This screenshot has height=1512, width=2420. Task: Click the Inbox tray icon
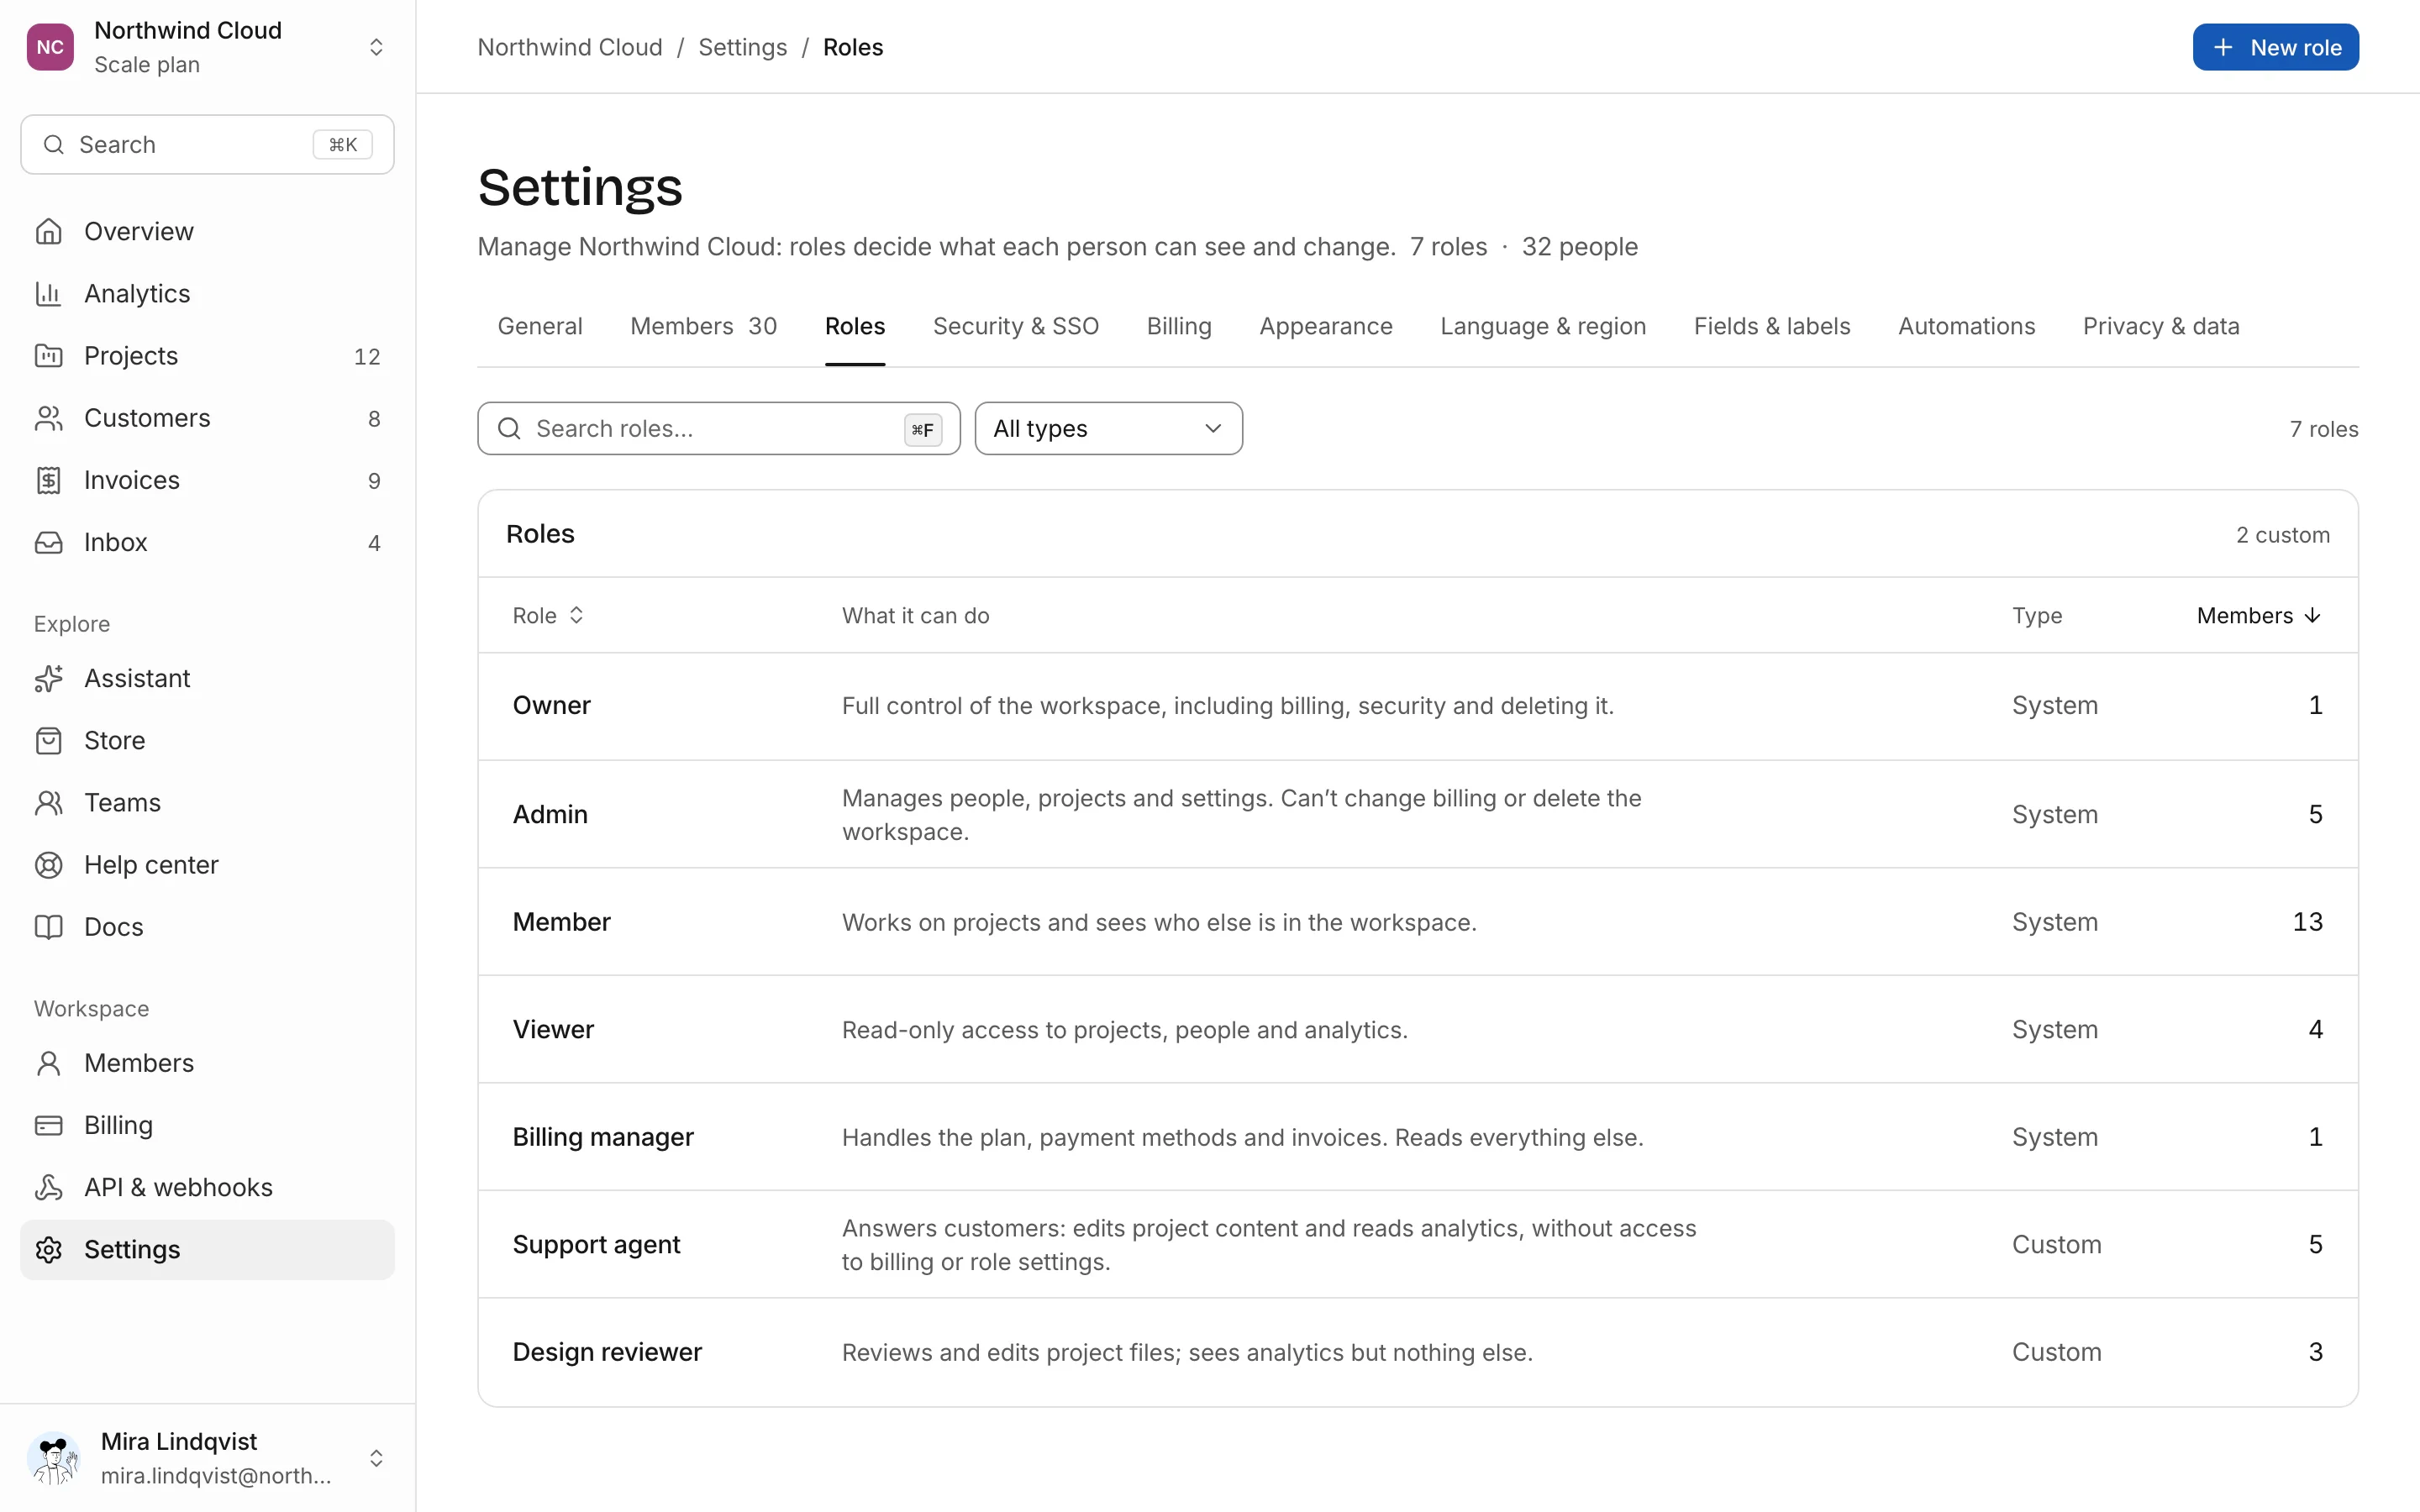48,542
